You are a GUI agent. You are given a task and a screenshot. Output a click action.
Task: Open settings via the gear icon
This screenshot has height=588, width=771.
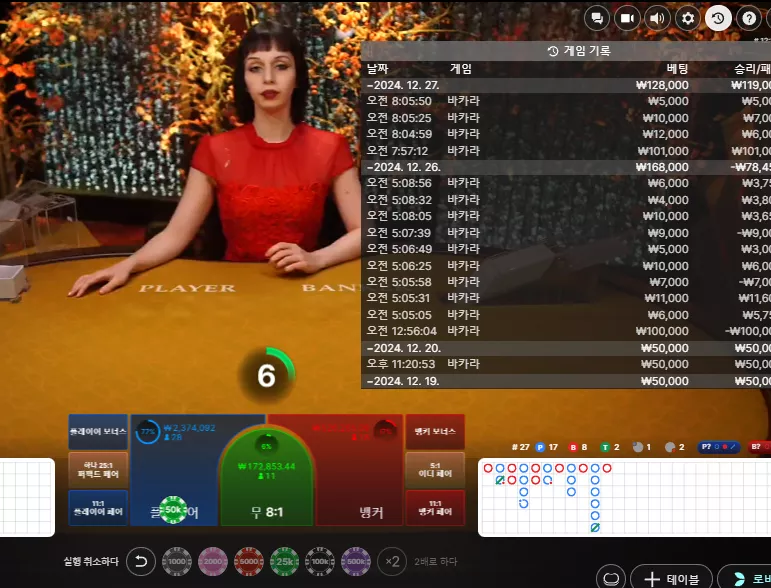(x=688, y=18)
